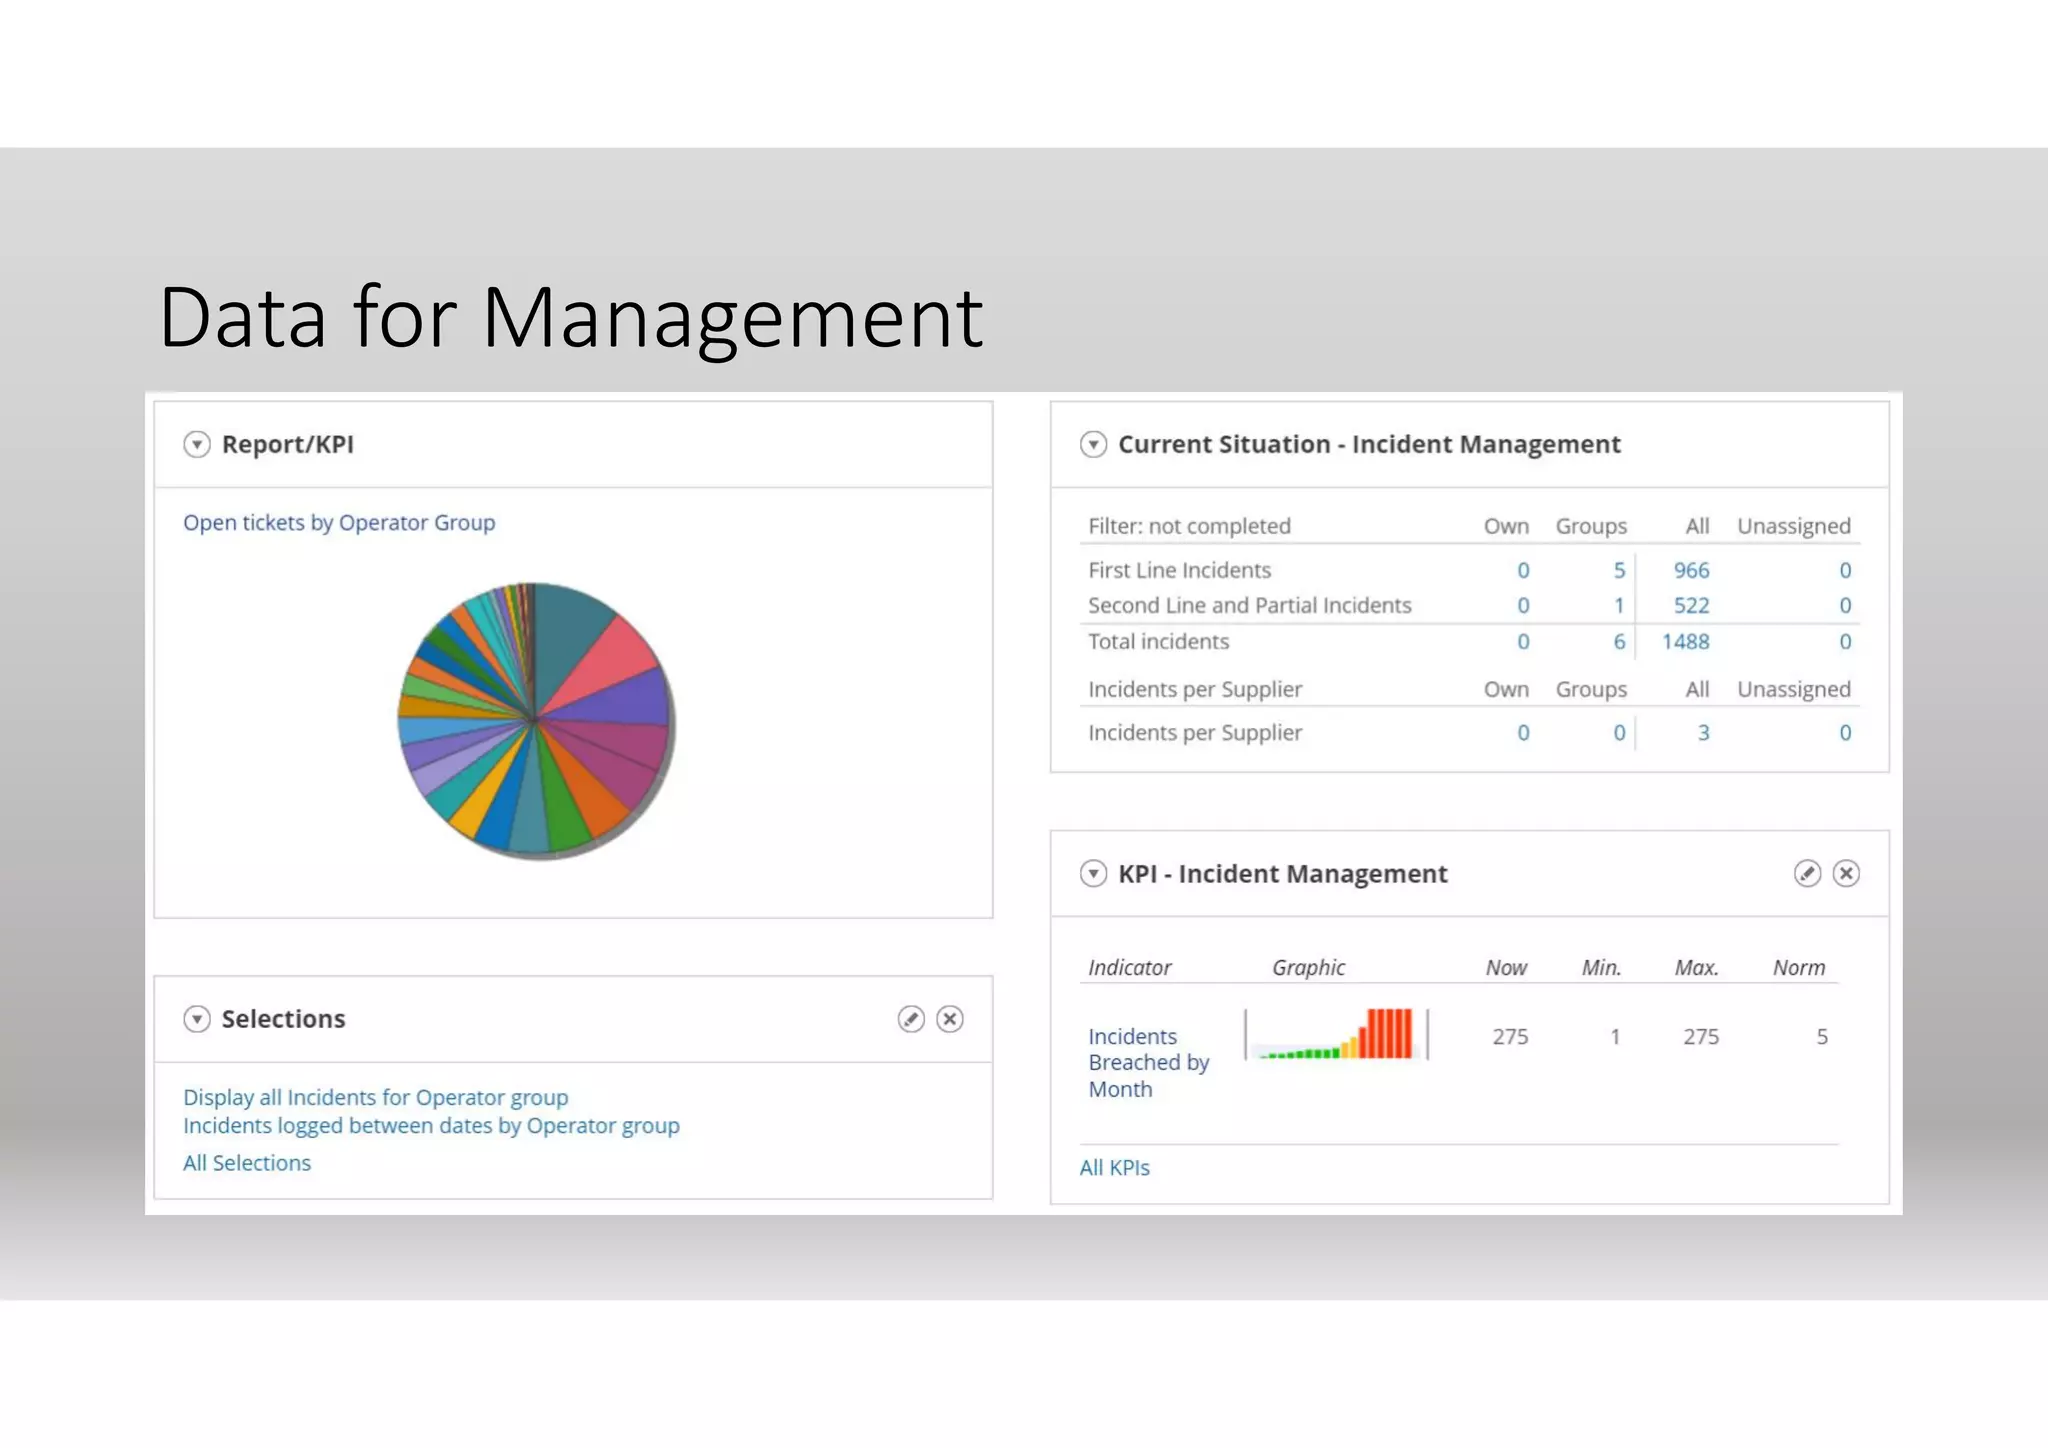This screenshot has width=2048, height=1448.
Task: Open Second Line and Partial Incidents All count 522
Action: click(x=1691, y=605)
